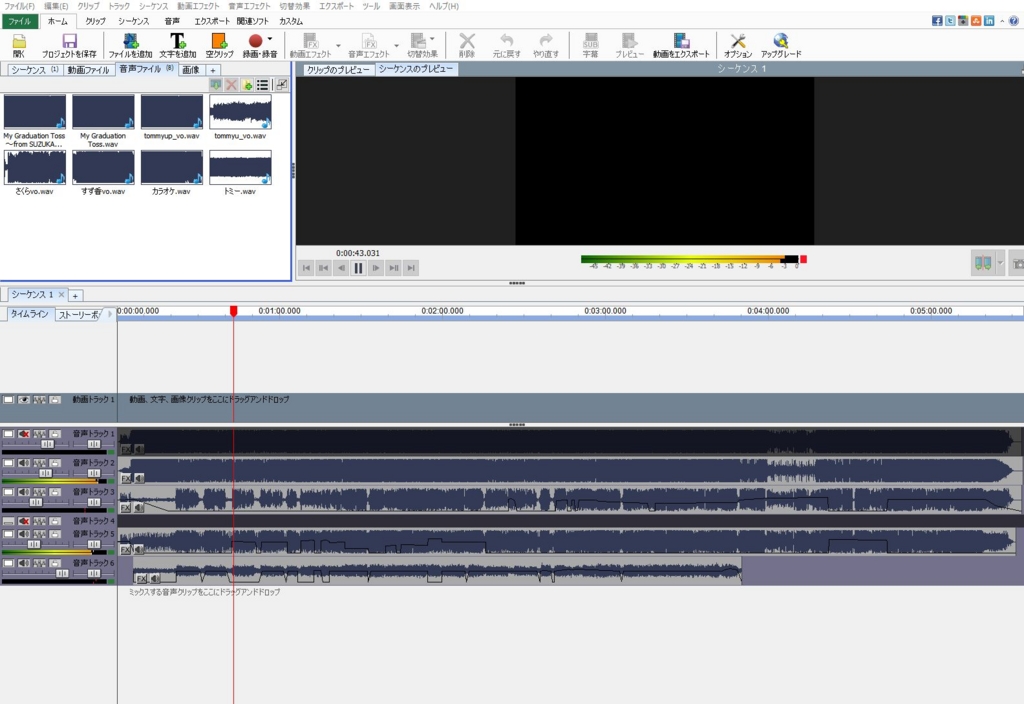Open the 字幕 subtitles tool
This screenshot has height=704, width=1024.
pyautogui.click(x=590, y=45)
